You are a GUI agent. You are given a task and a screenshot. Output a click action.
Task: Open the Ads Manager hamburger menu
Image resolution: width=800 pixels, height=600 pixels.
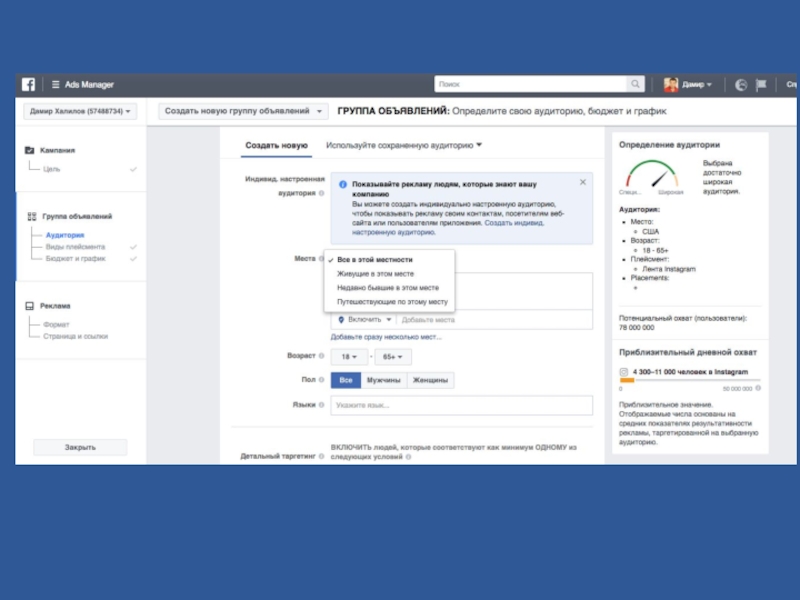[56, 85]
